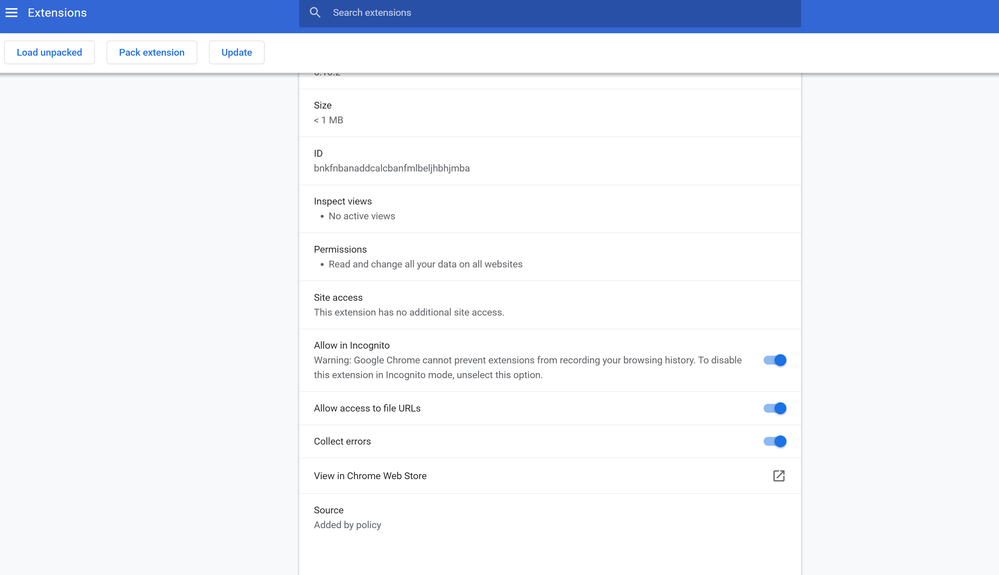
Task: Click the Added by policy source text
Action: [x=347, y=525]
